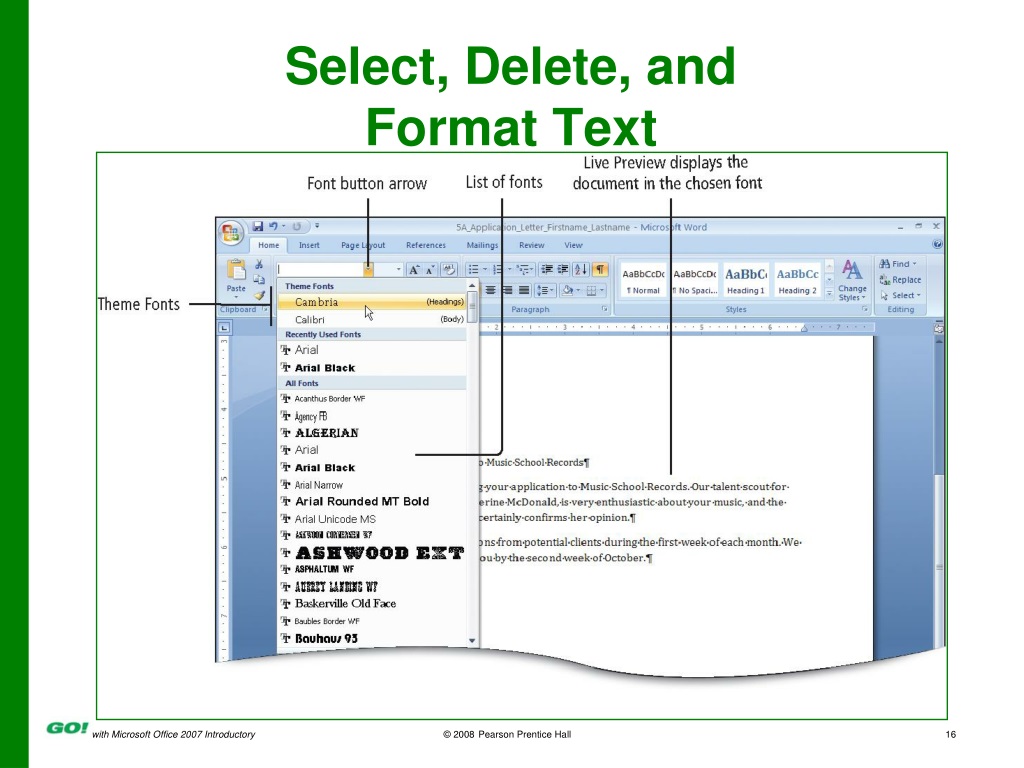1024x768 pixels.
Task: Click the Shading paint bucket icon
Action: [x=570, y=290]
